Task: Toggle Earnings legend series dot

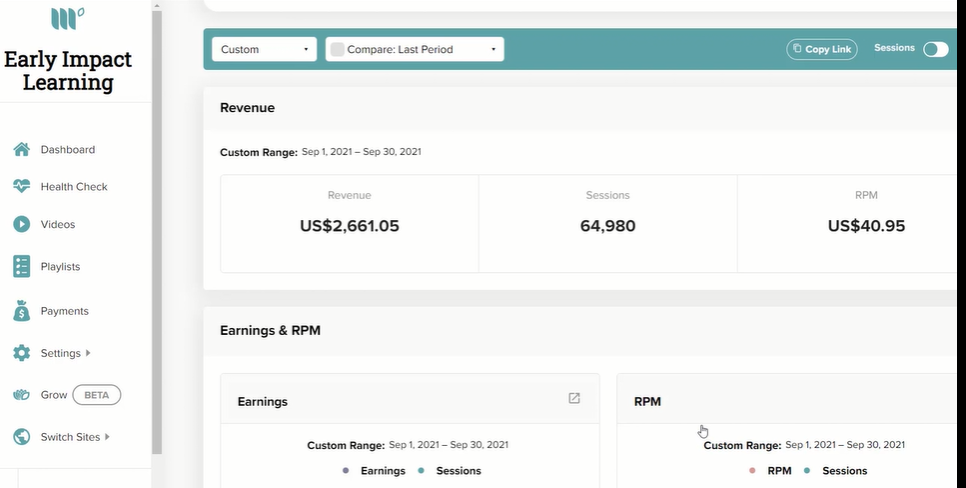Action: tap(346, 471)
